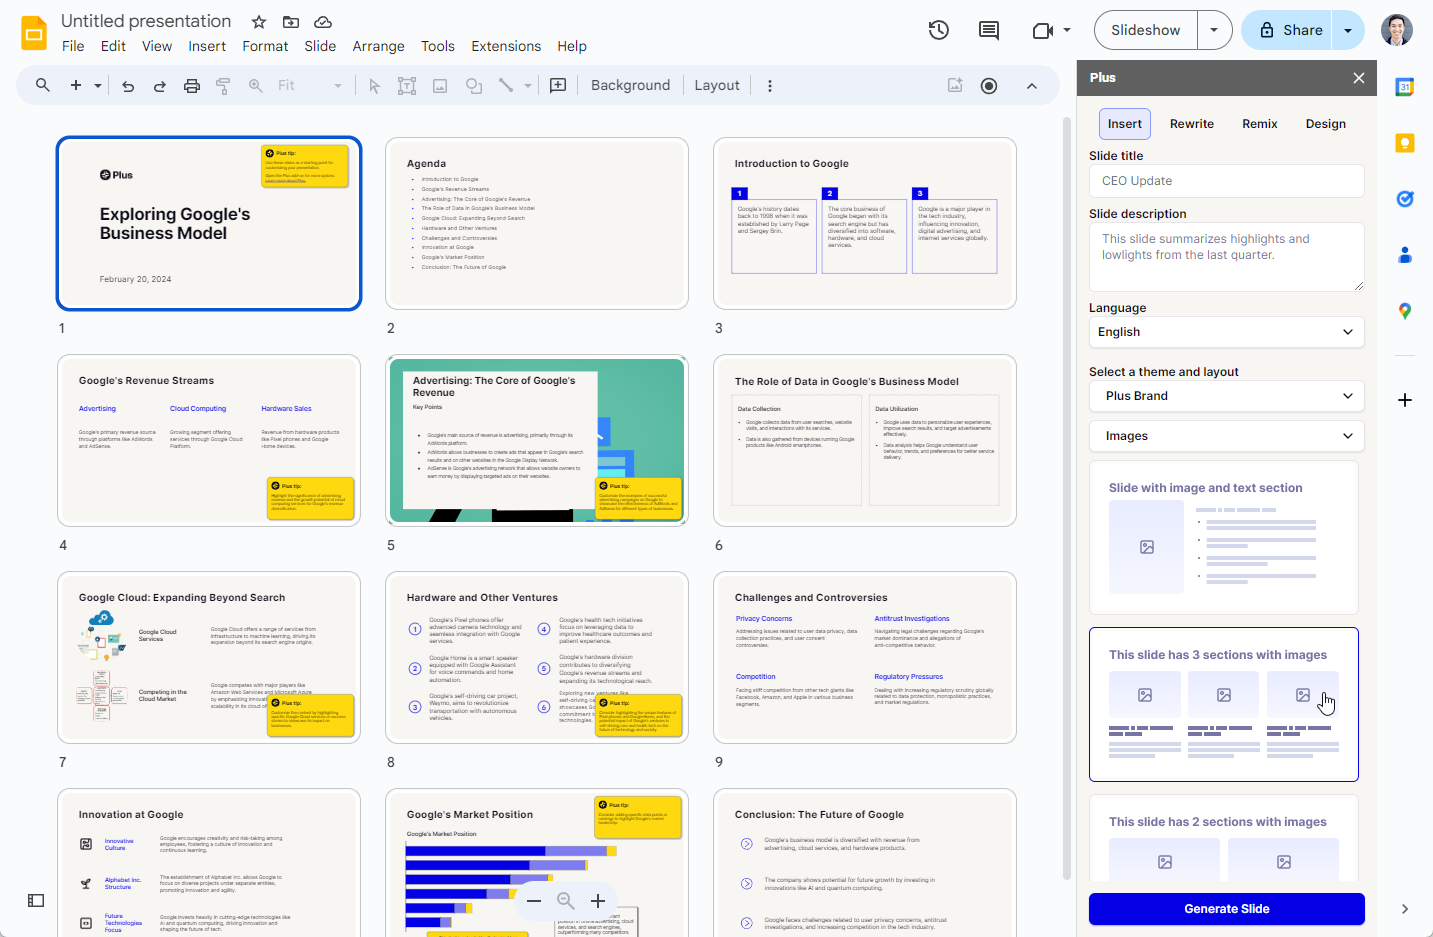The width and height of the screenshot is (1433, 937).
Task: Switch to the Design tab
Action: (1326, 124)
